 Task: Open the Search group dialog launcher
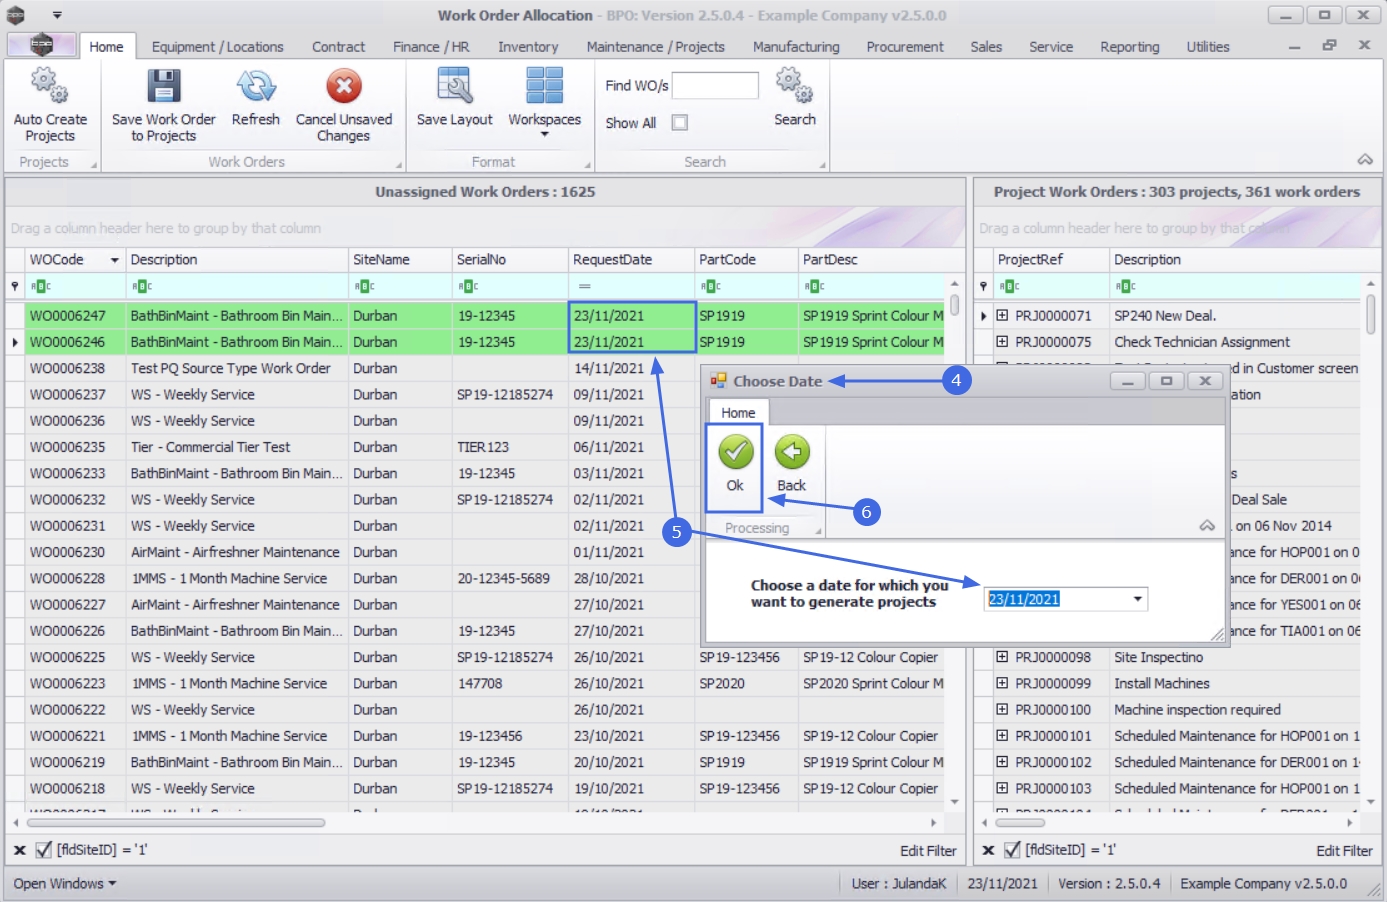click(x=823, y=165)
